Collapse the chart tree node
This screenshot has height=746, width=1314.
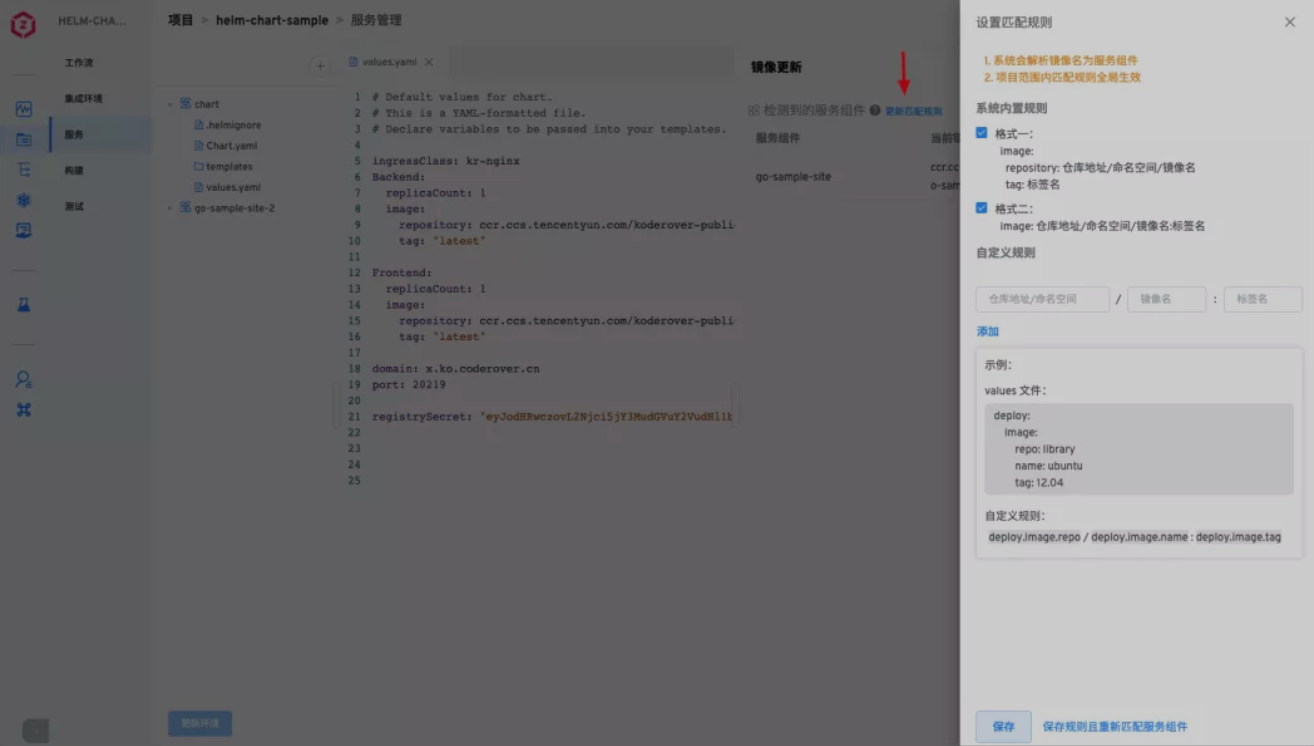coord(171,104)
